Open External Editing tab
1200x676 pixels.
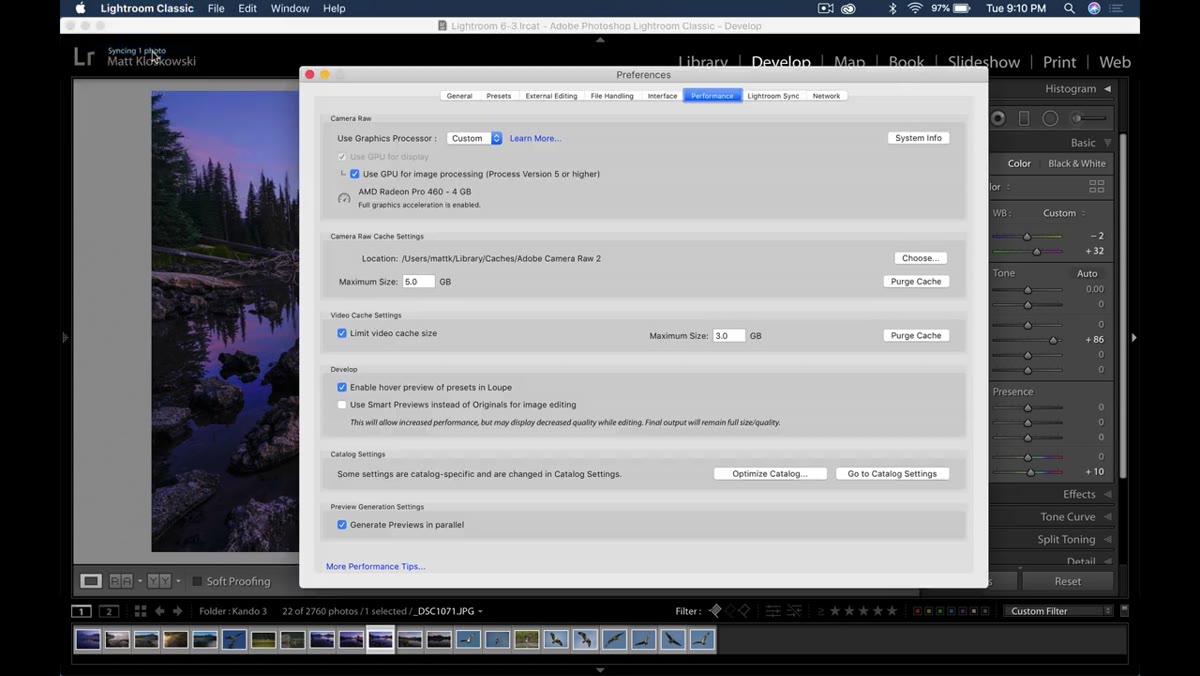pos(551,96)
